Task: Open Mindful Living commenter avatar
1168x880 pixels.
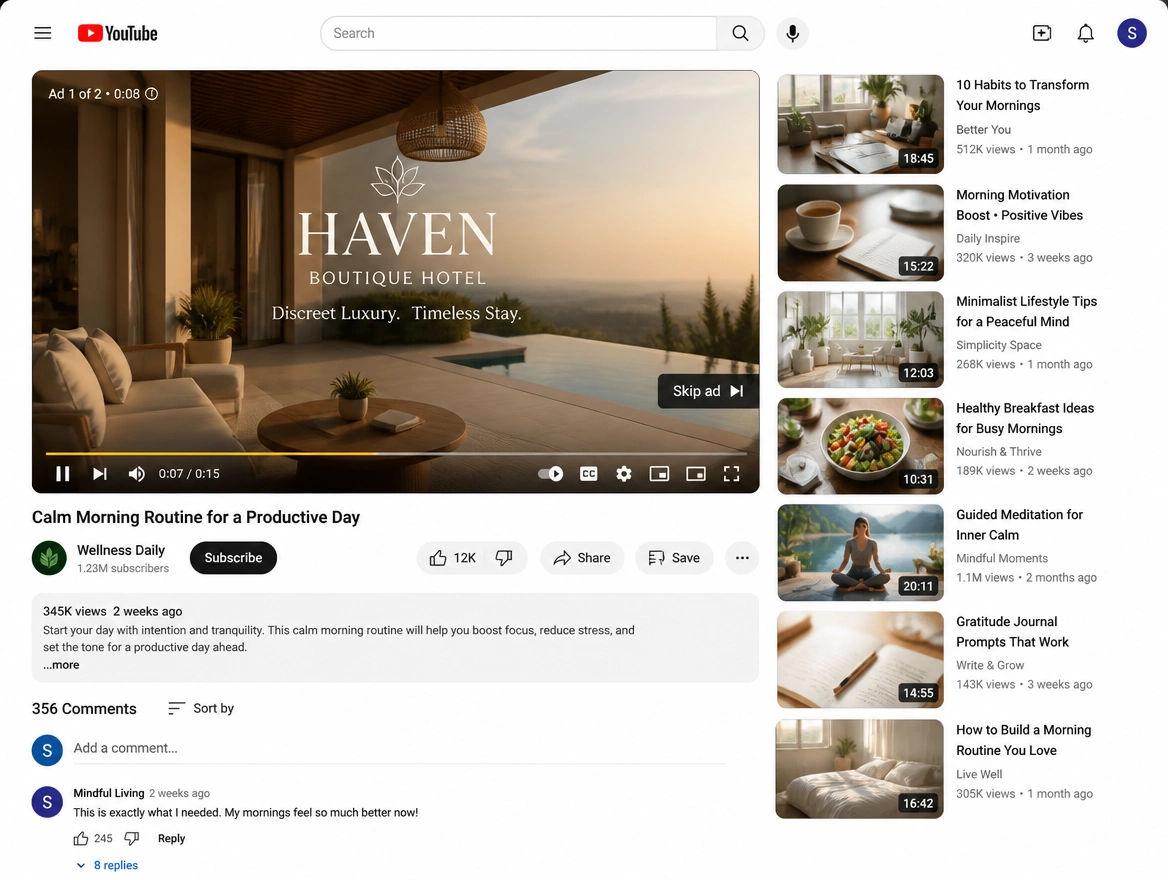Action: pyautogui.click(x=47, y=802)
